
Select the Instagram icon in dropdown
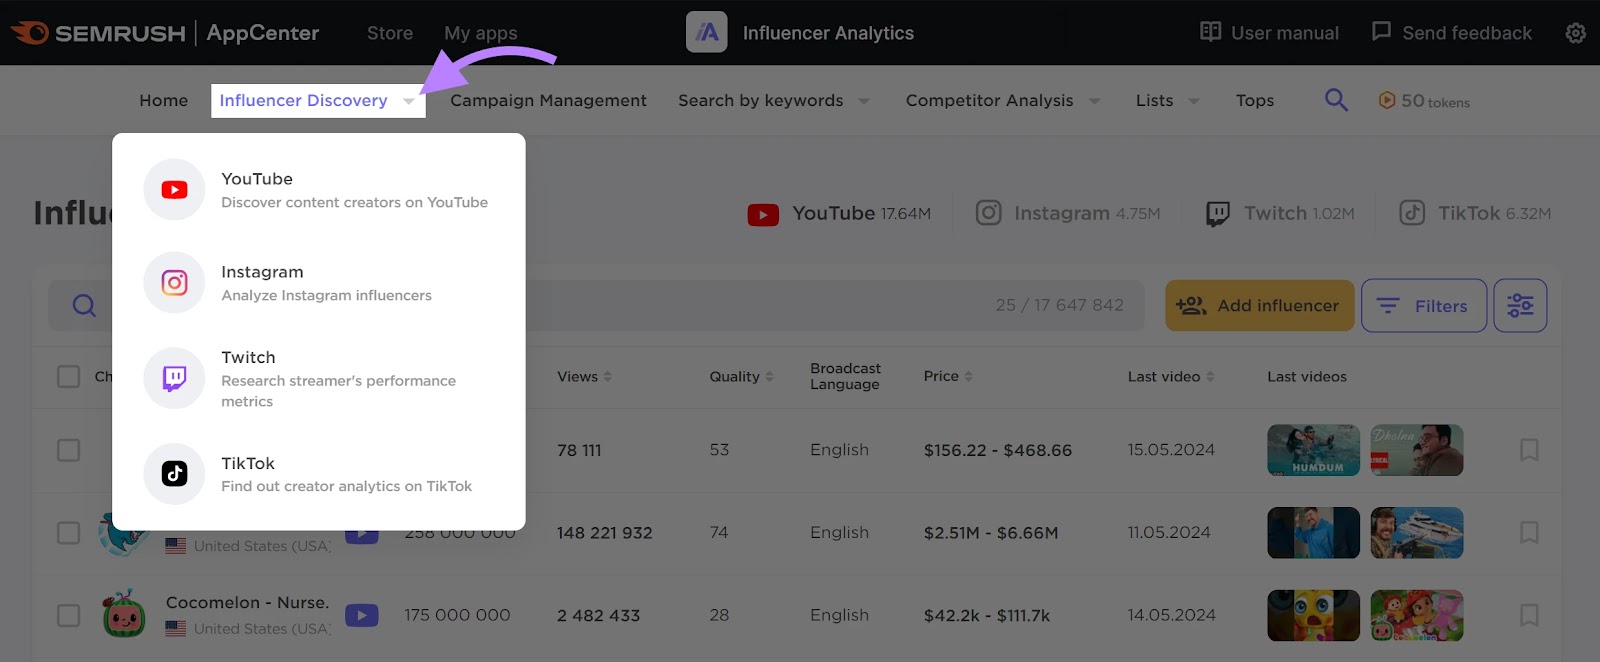(174, 283)
